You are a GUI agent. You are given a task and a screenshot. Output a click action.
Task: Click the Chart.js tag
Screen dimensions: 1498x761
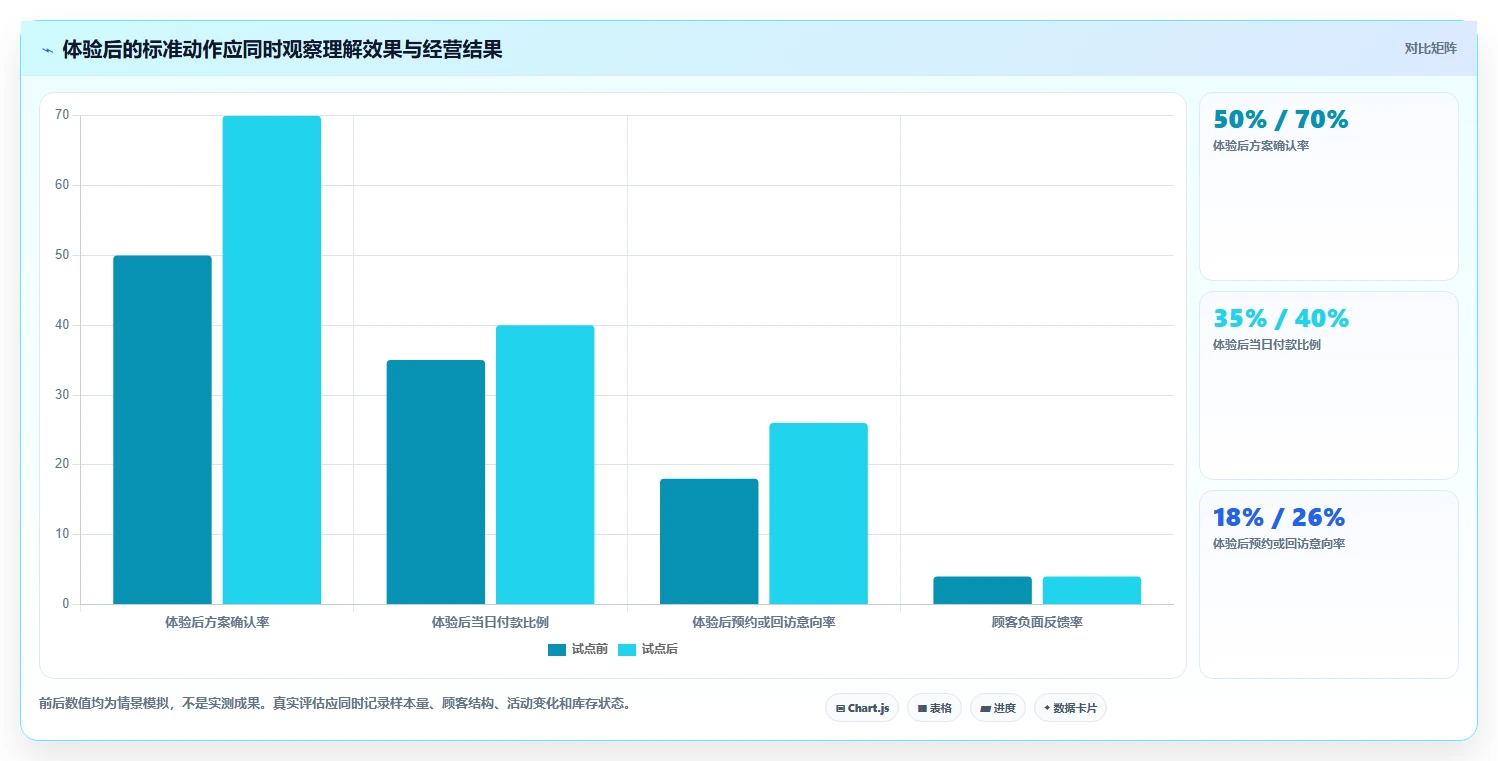click(862, 708)
